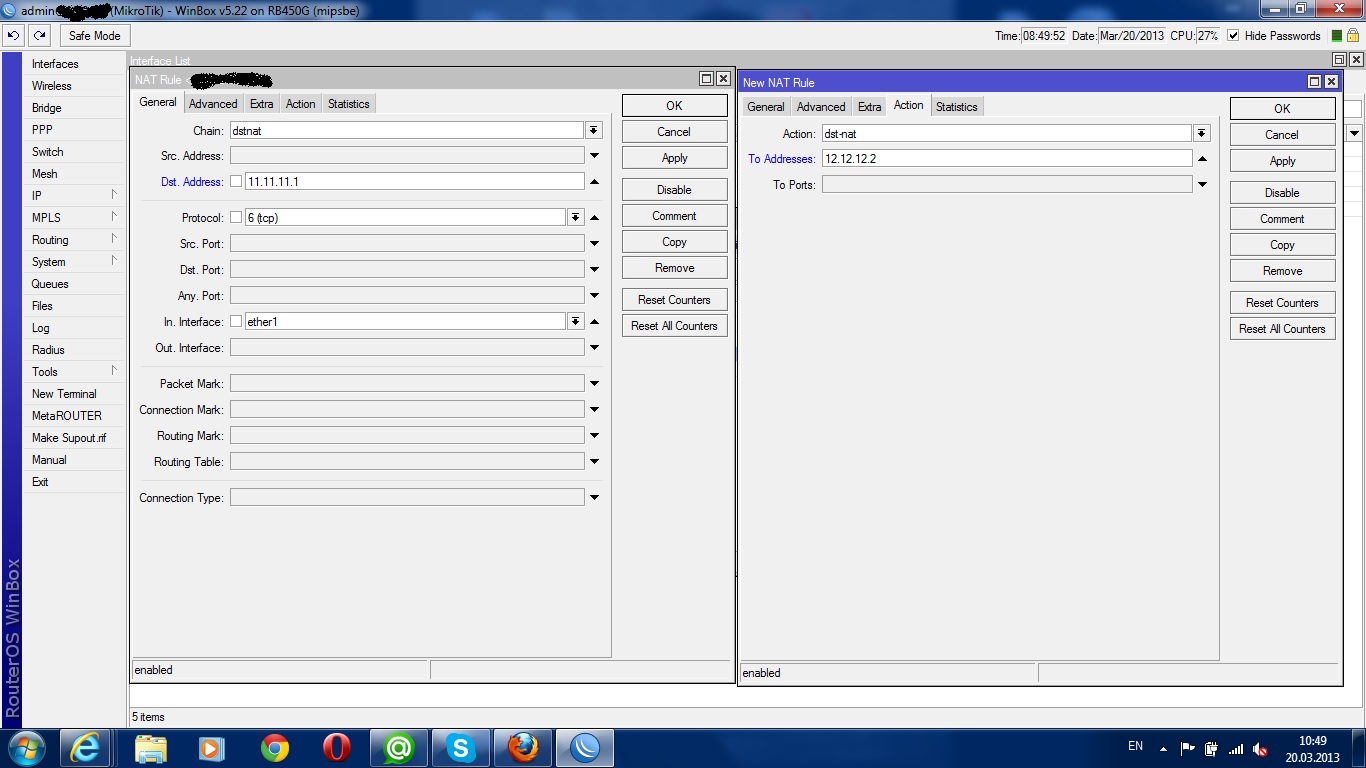The image size is (1366, 768).
Task: Click the Undo arrow icon in WinBox toolbar
Action: (13, 35)
